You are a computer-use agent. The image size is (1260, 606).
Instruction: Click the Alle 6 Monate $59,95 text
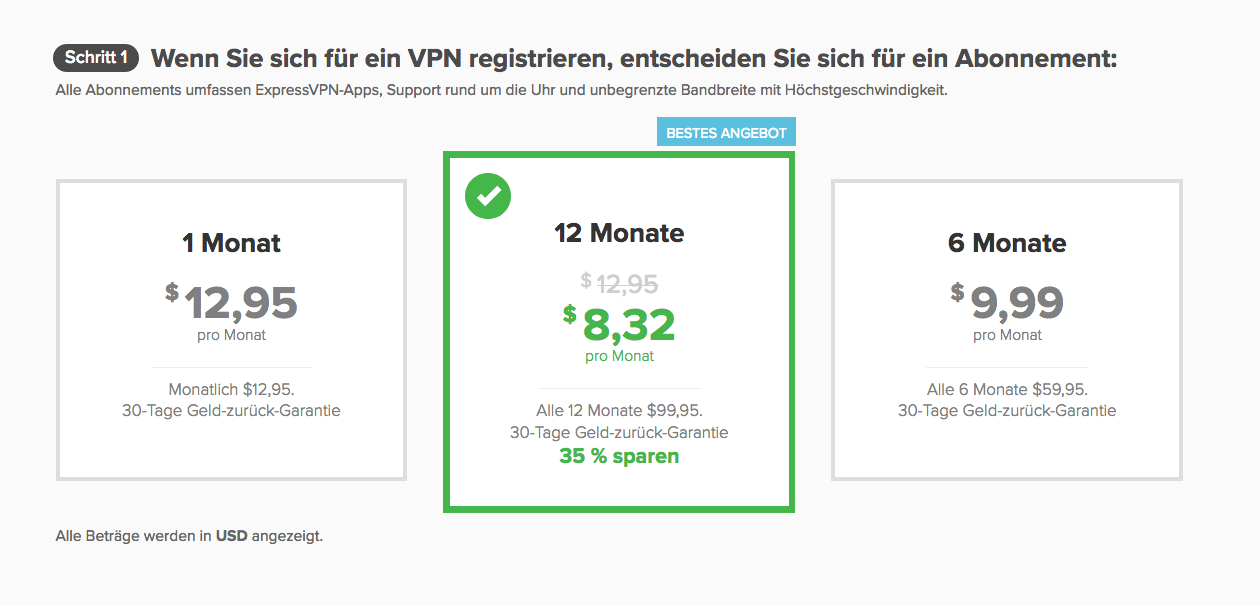click(1007, 389)
